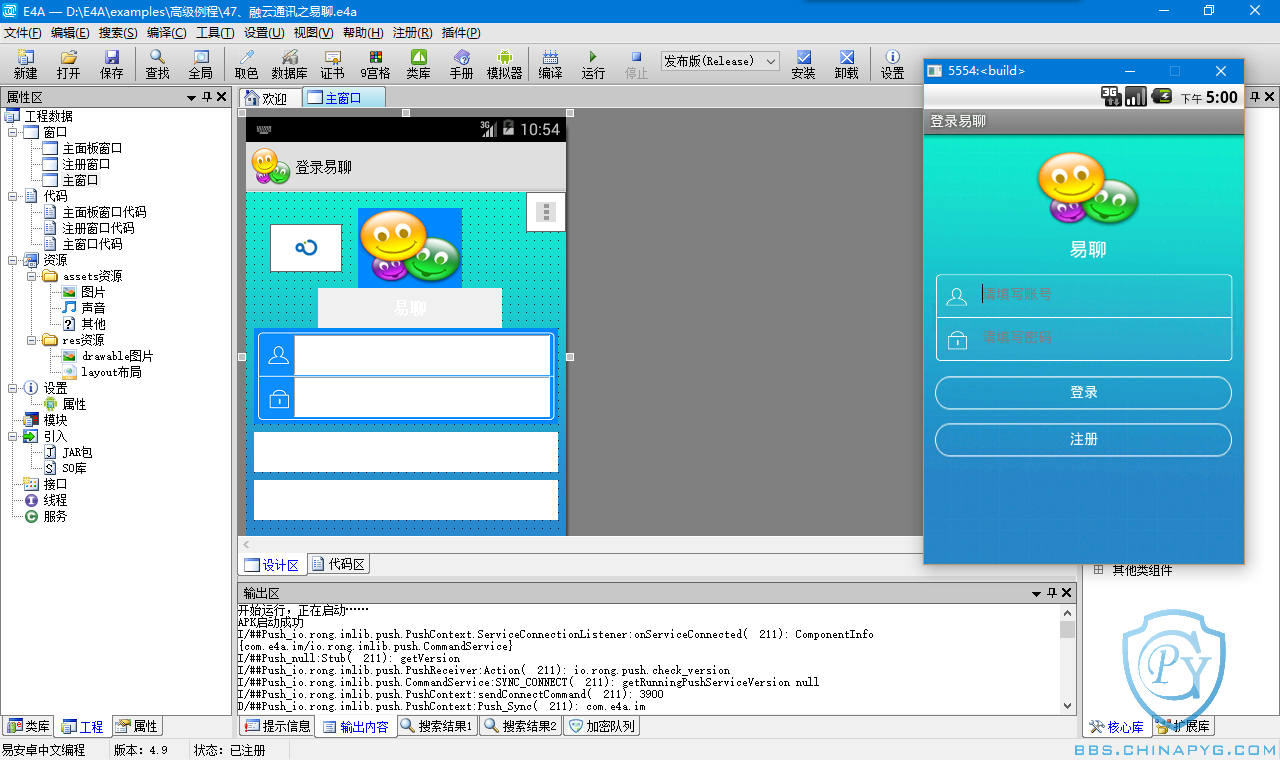Open the 插件(P) menu

pyautogui.click(x=461, y=33)
